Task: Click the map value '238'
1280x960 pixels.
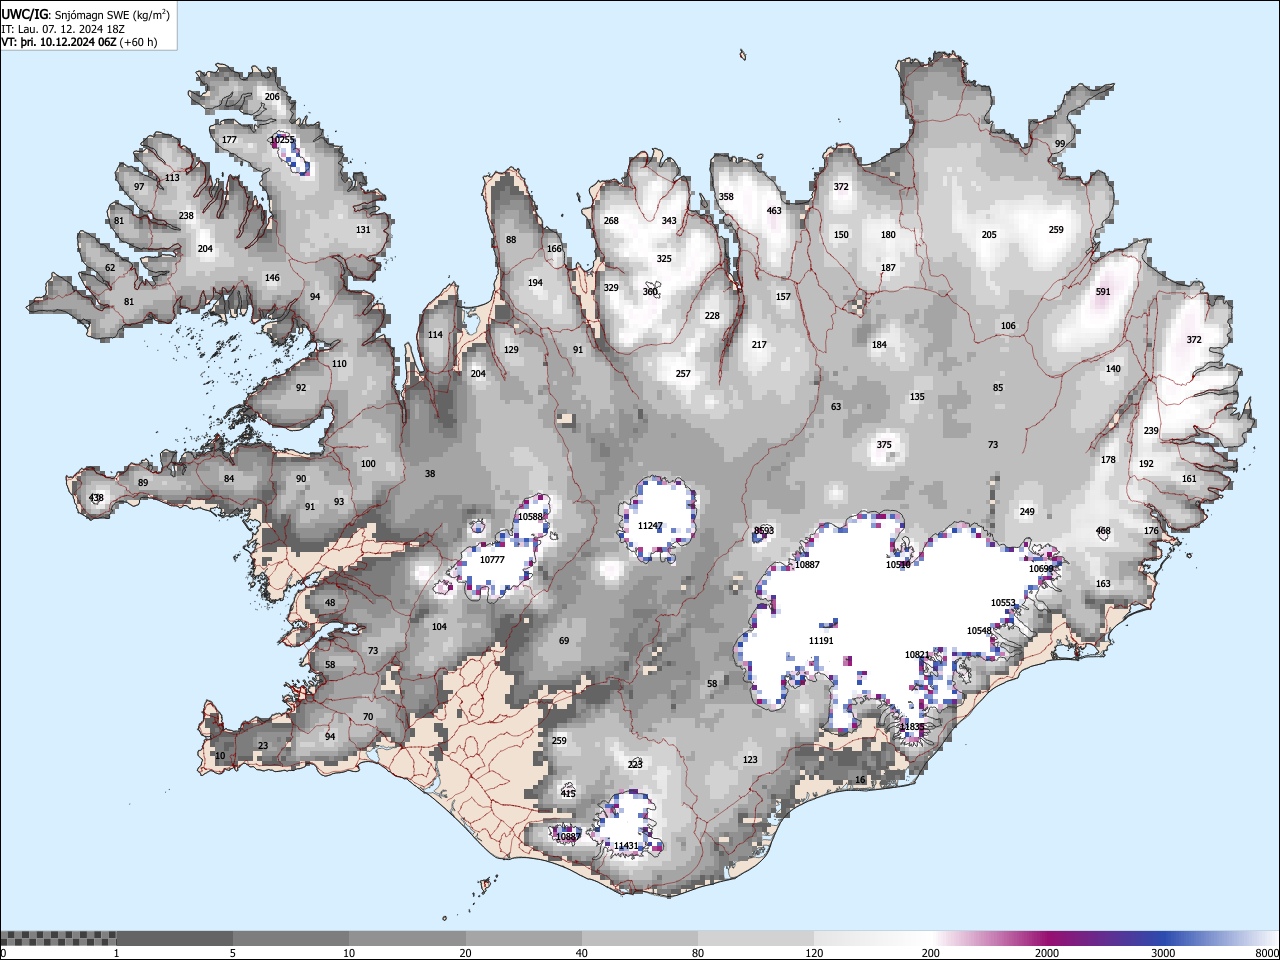Action: click(186, 216)
